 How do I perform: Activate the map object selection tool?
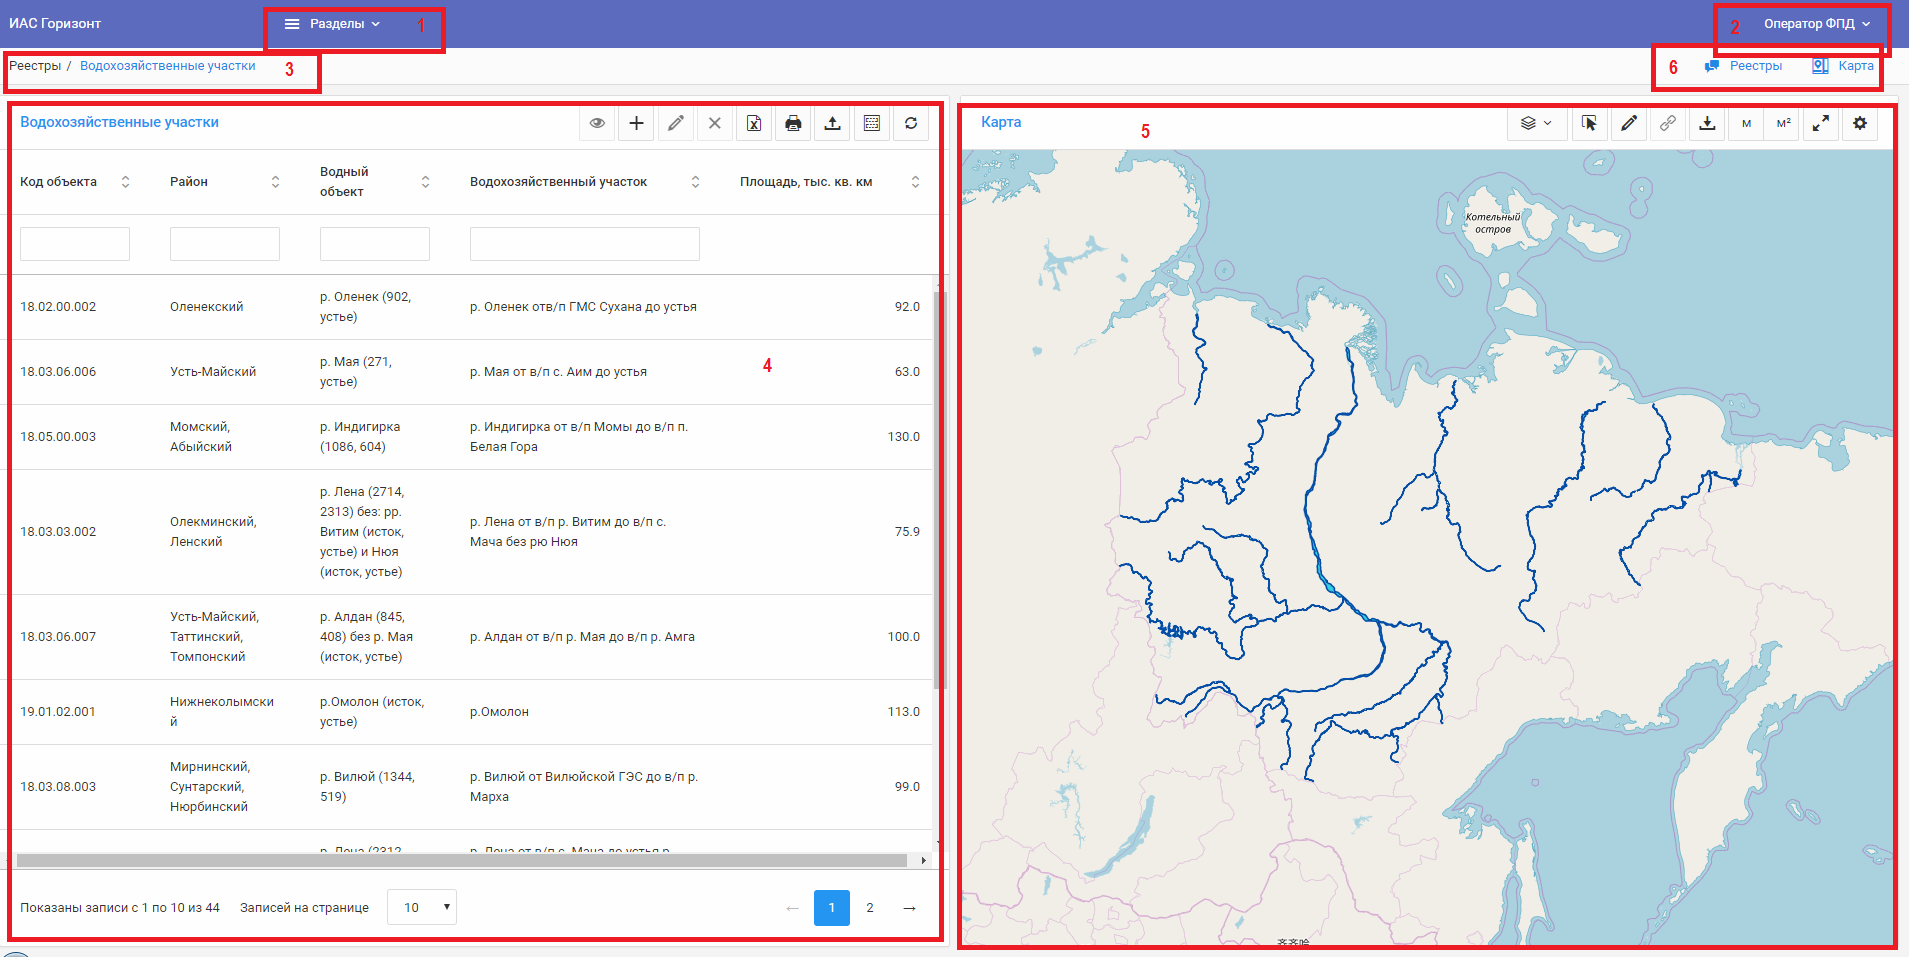(x=1589, y=123)
